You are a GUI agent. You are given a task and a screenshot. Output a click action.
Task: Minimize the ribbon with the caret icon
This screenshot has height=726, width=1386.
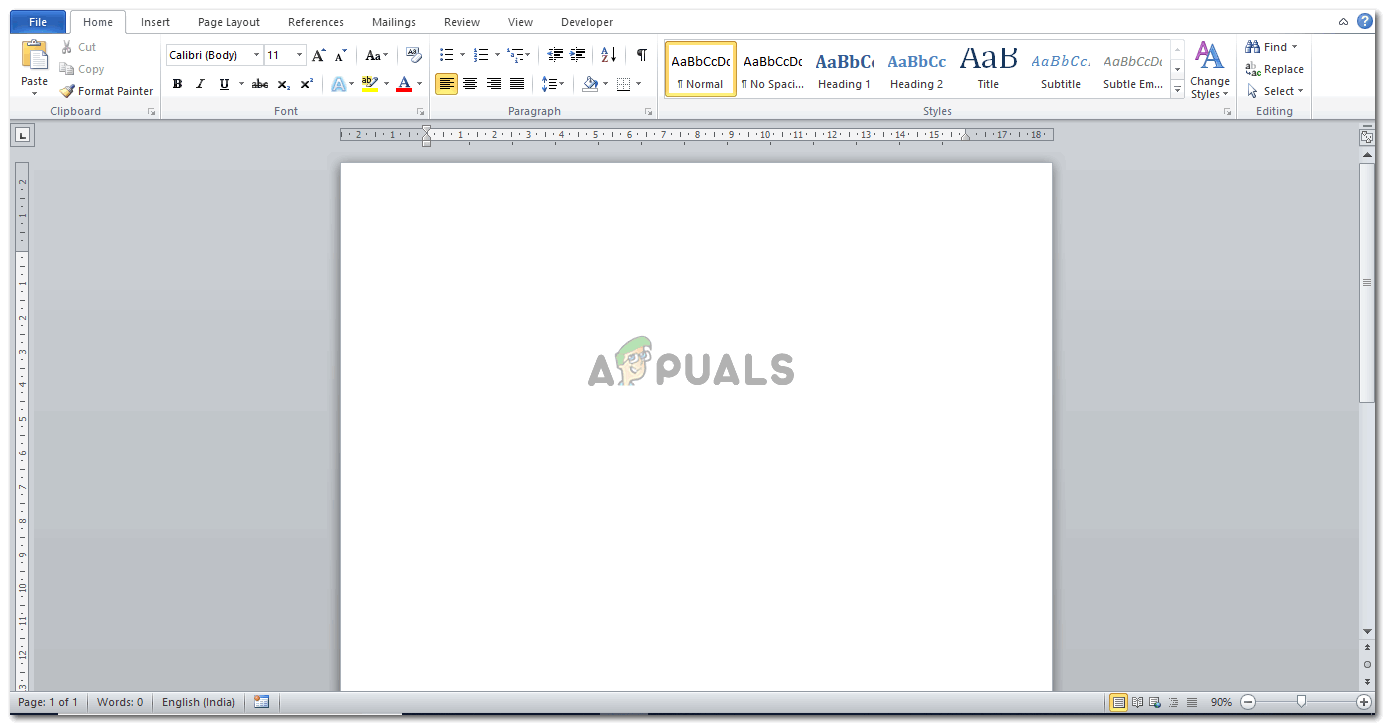(1343, 22)
